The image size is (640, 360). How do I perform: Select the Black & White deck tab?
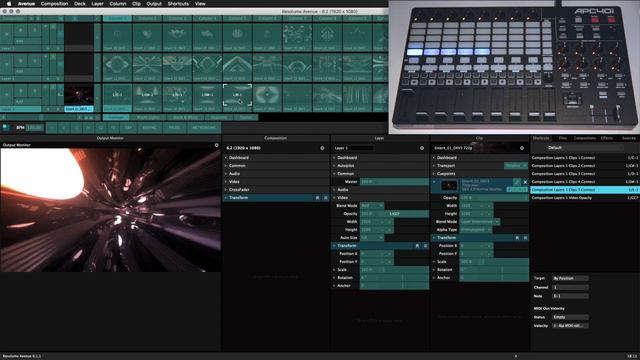click(185, 118)
